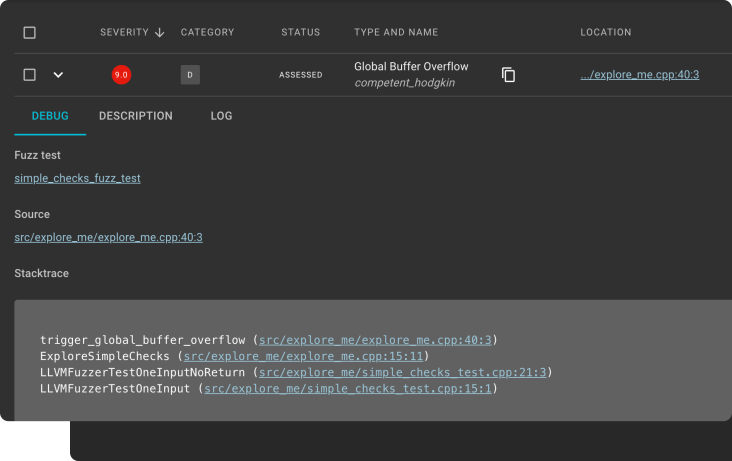The image size is (732, 461).
Task: Open ExploreSimpleChecks frame link explore_me.cpp:15:11
Action: click(304, 356)
